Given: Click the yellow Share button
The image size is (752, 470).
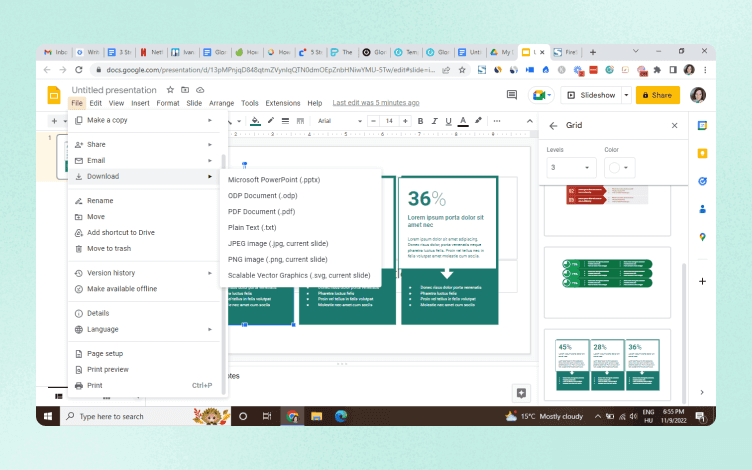Looking at the screenshot, I should [x=658, y=95].
